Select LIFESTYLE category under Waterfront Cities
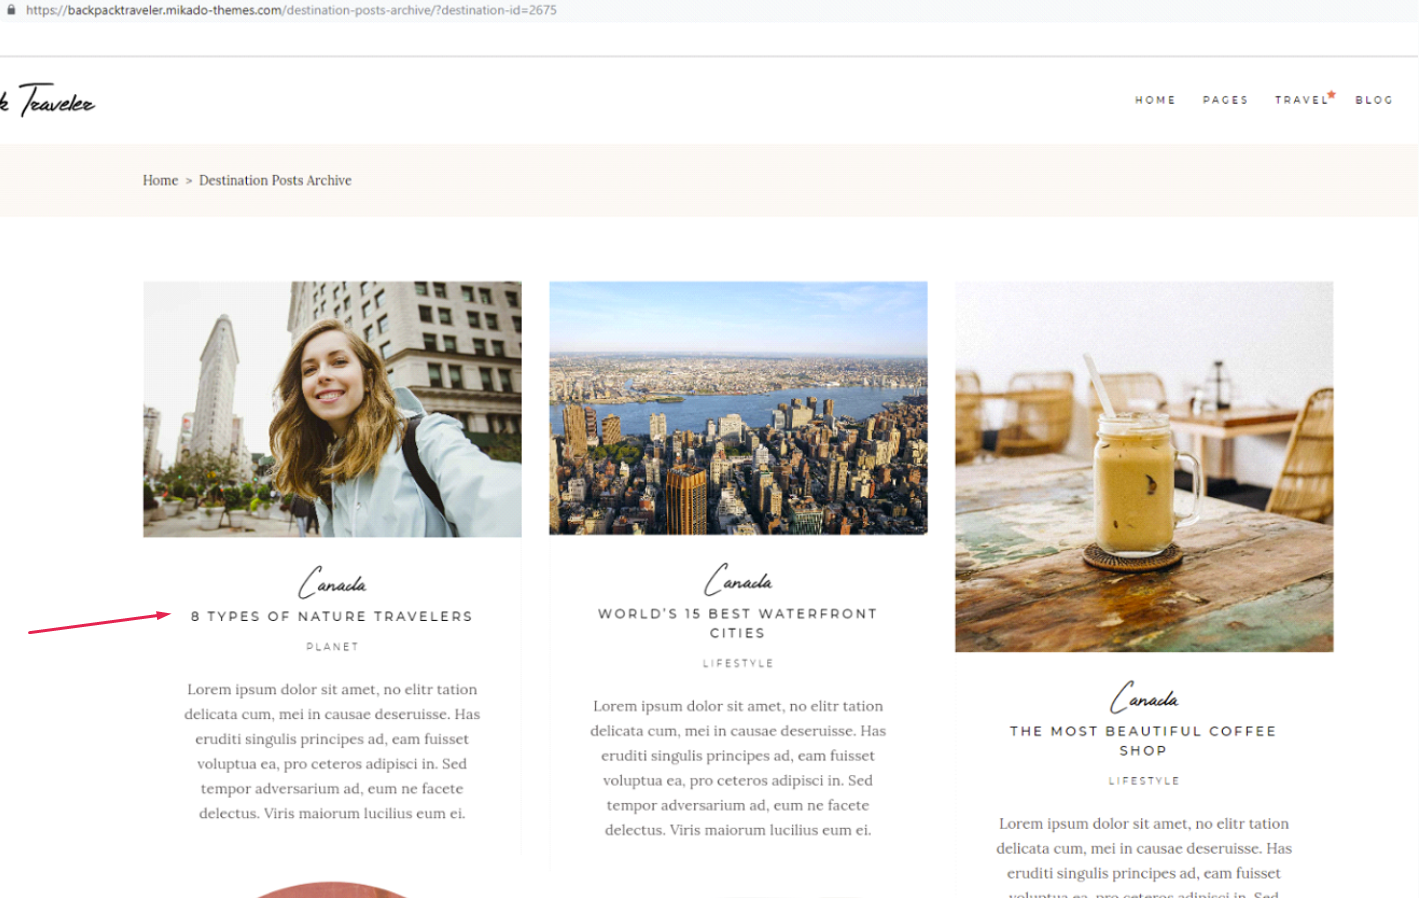The height and width of the screenshot is (898, 1419). click(x=738, y=664)
